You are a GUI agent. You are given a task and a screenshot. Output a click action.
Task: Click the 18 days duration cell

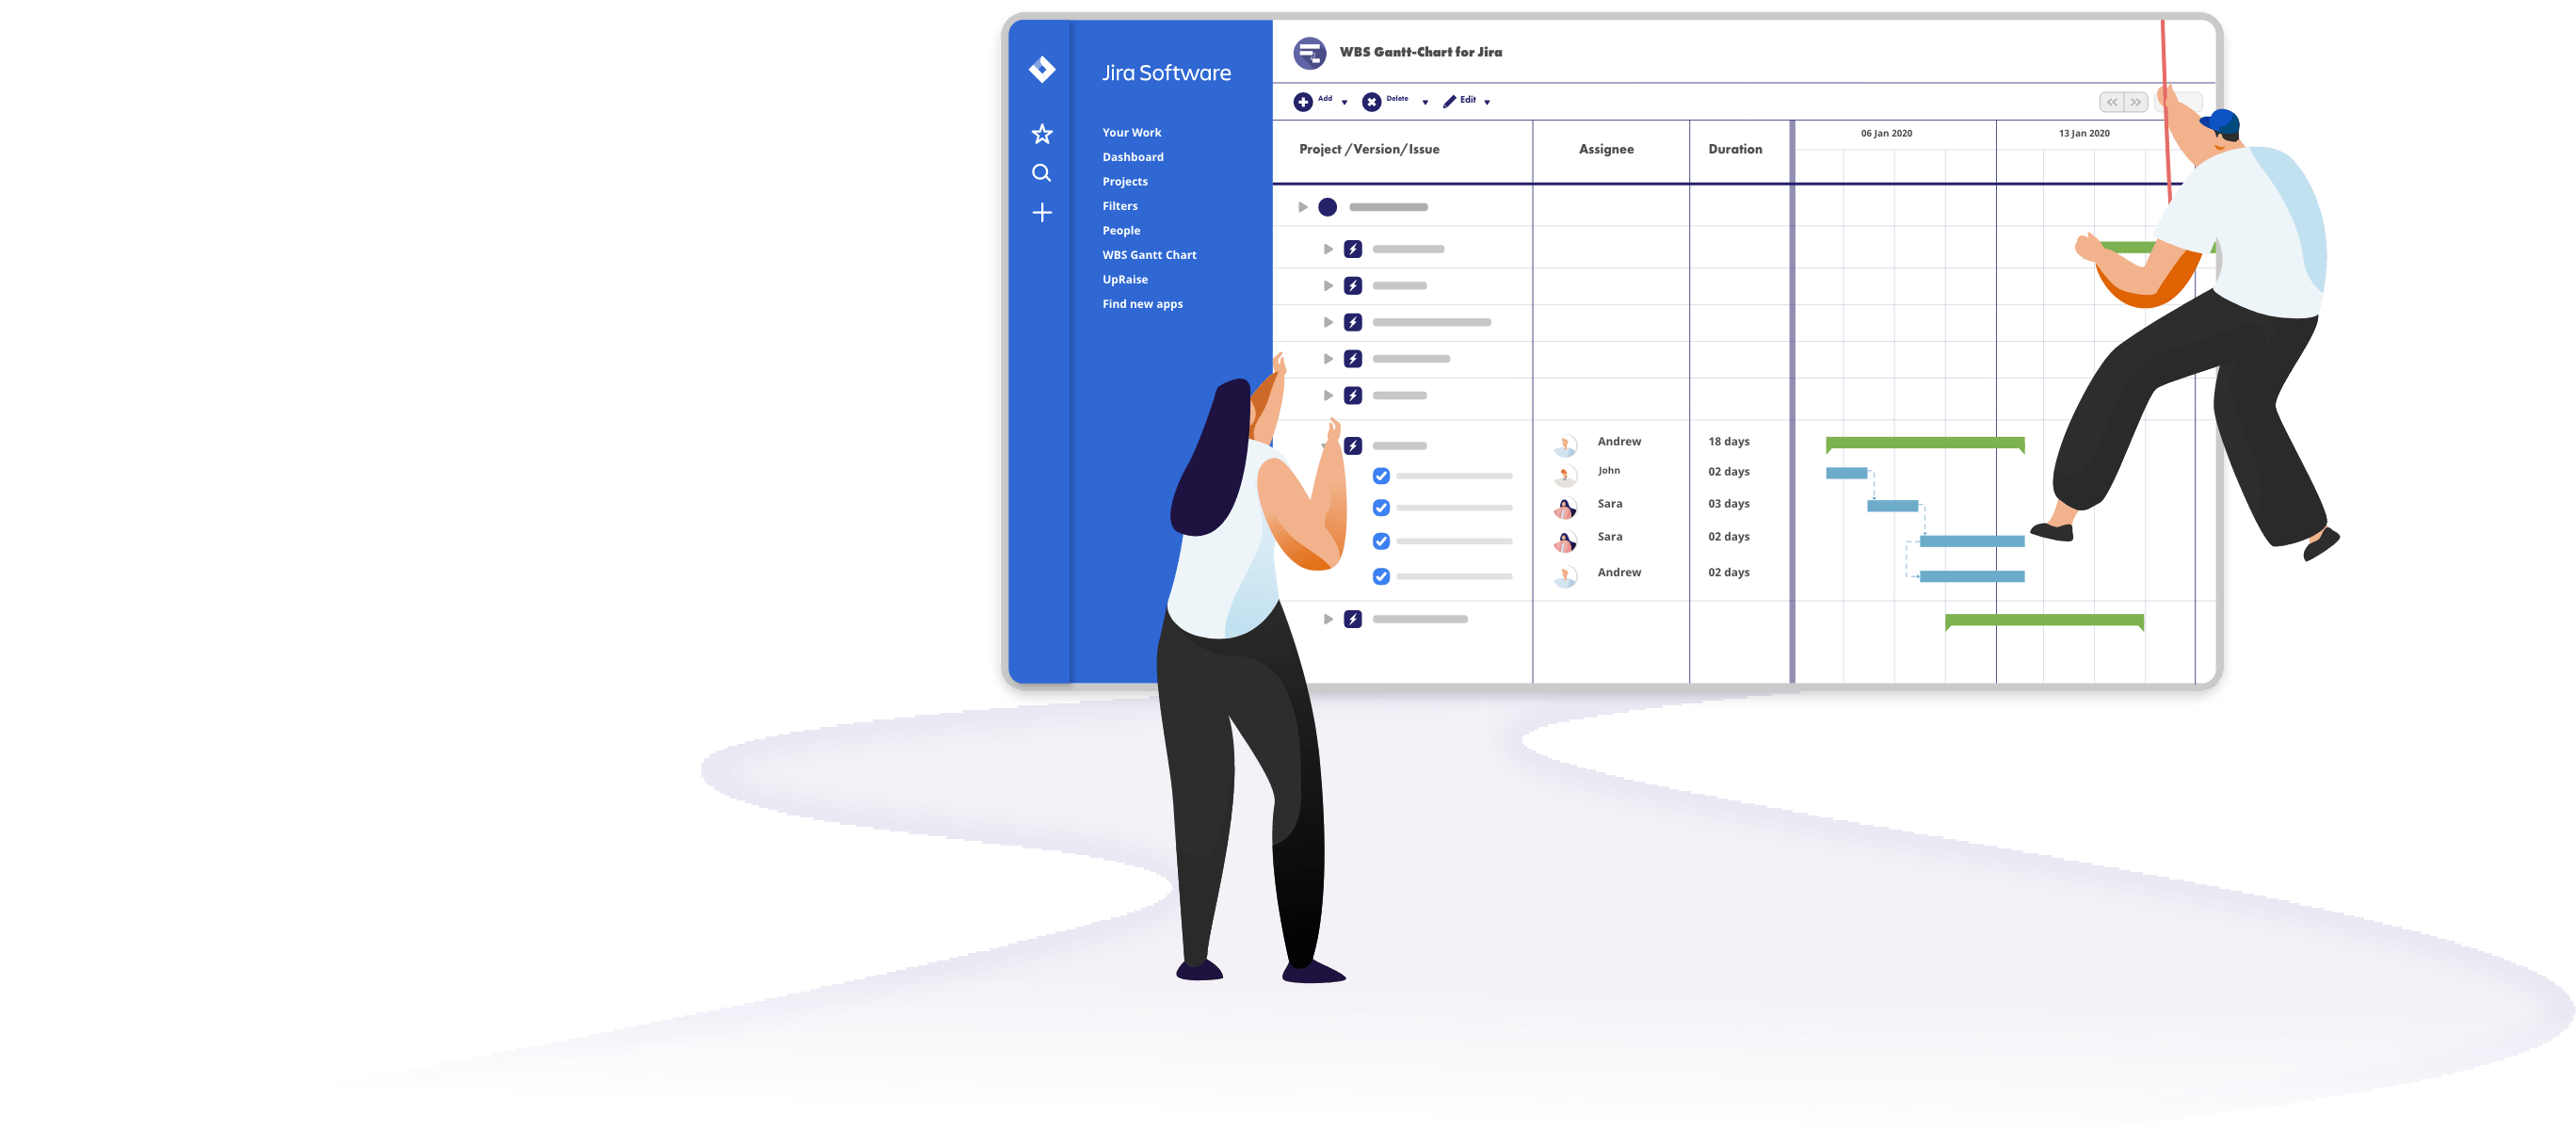pyautogui.click(x=1729, y=442)
